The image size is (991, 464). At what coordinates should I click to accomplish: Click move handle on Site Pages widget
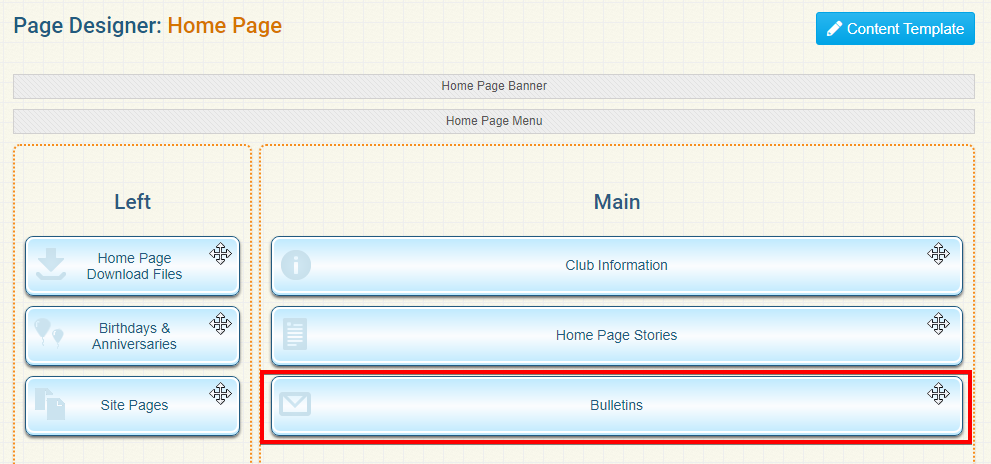[220, 393]
